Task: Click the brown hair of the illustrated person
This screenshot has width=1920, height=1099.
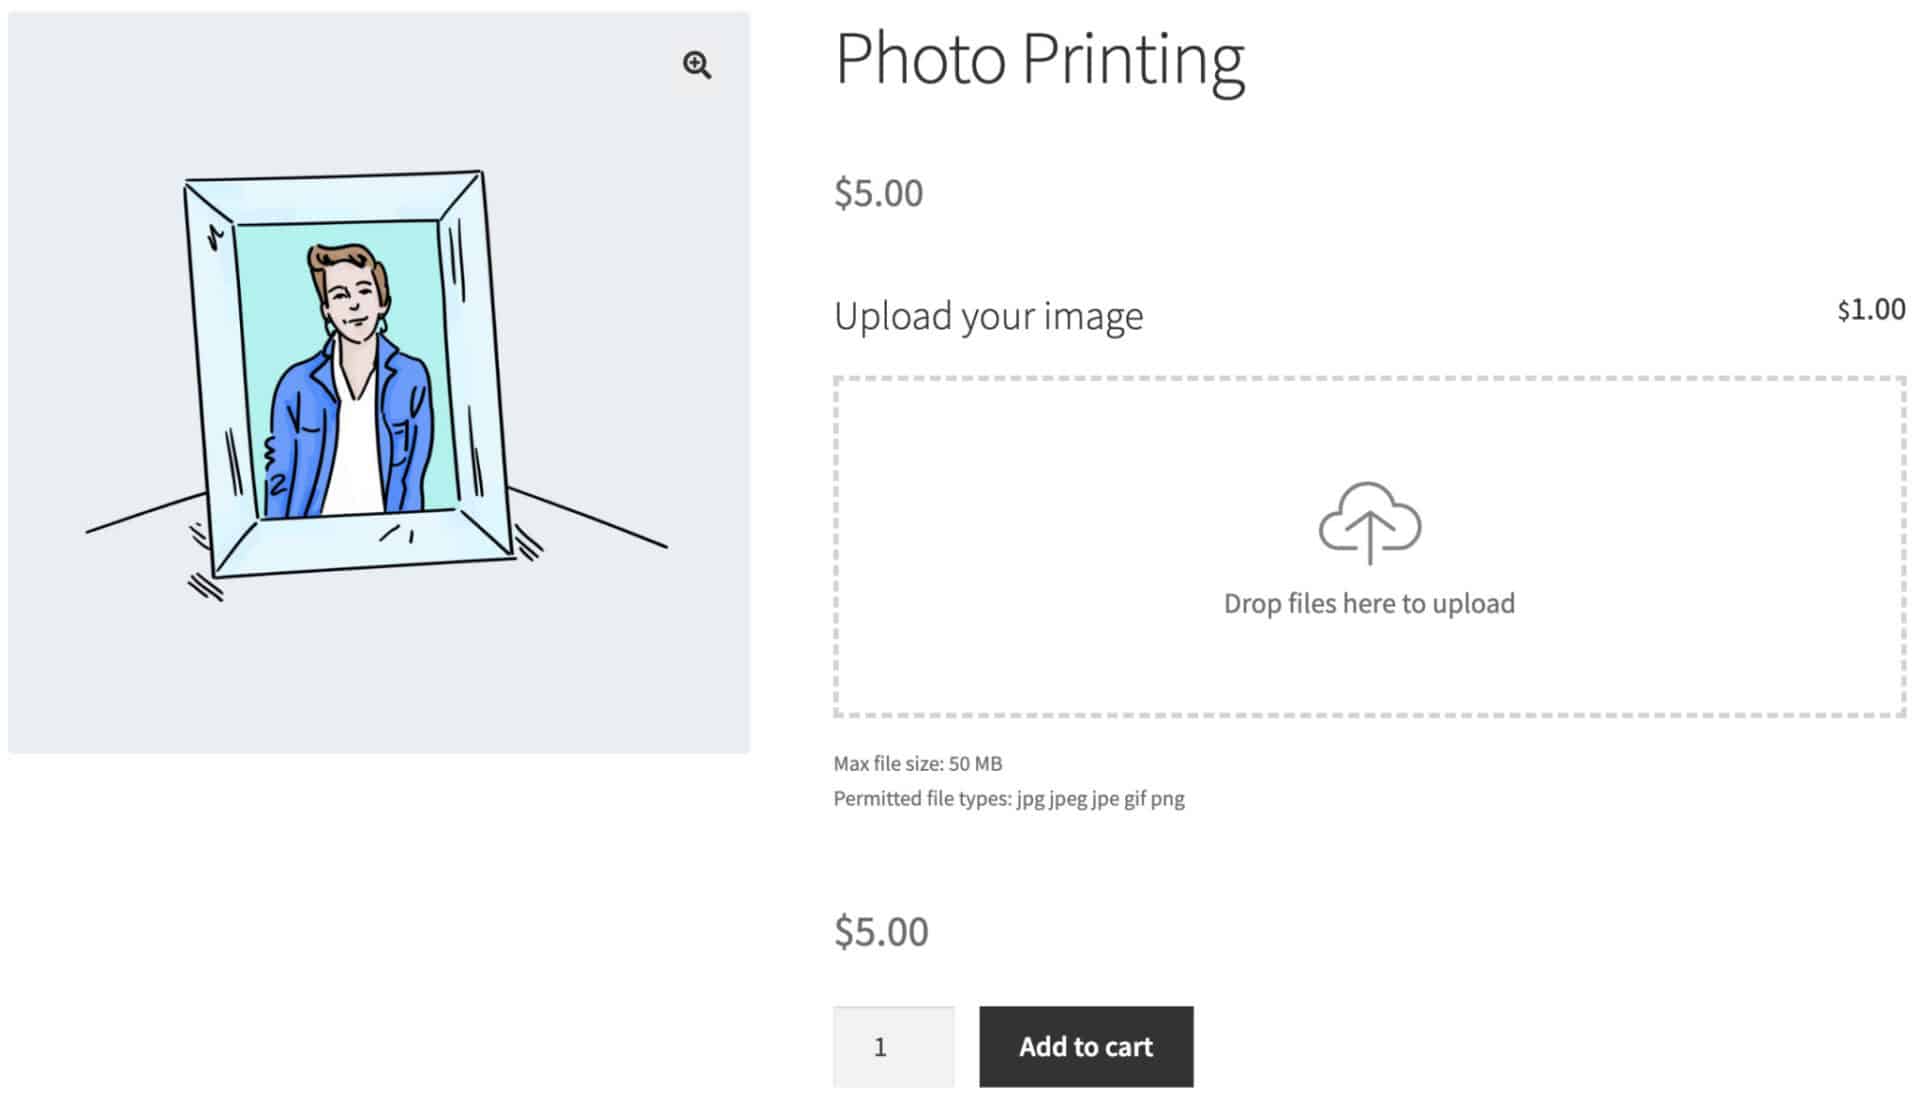Action: [x=345, y=260]
